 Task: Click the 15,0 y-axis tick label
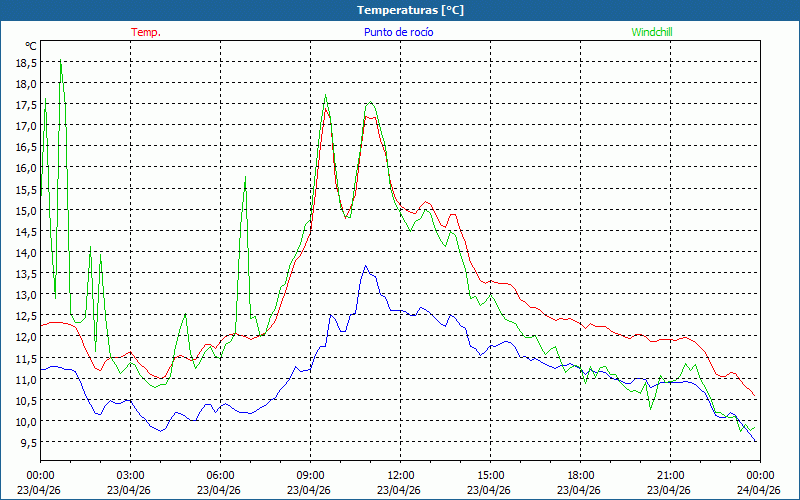coord(26,210)
